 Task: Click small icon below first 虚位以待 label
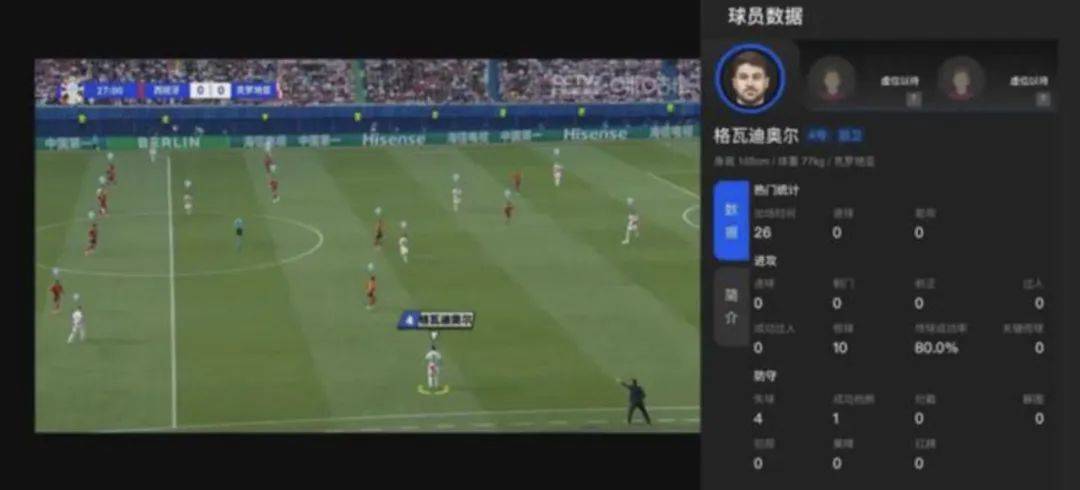tap(913, 100)
